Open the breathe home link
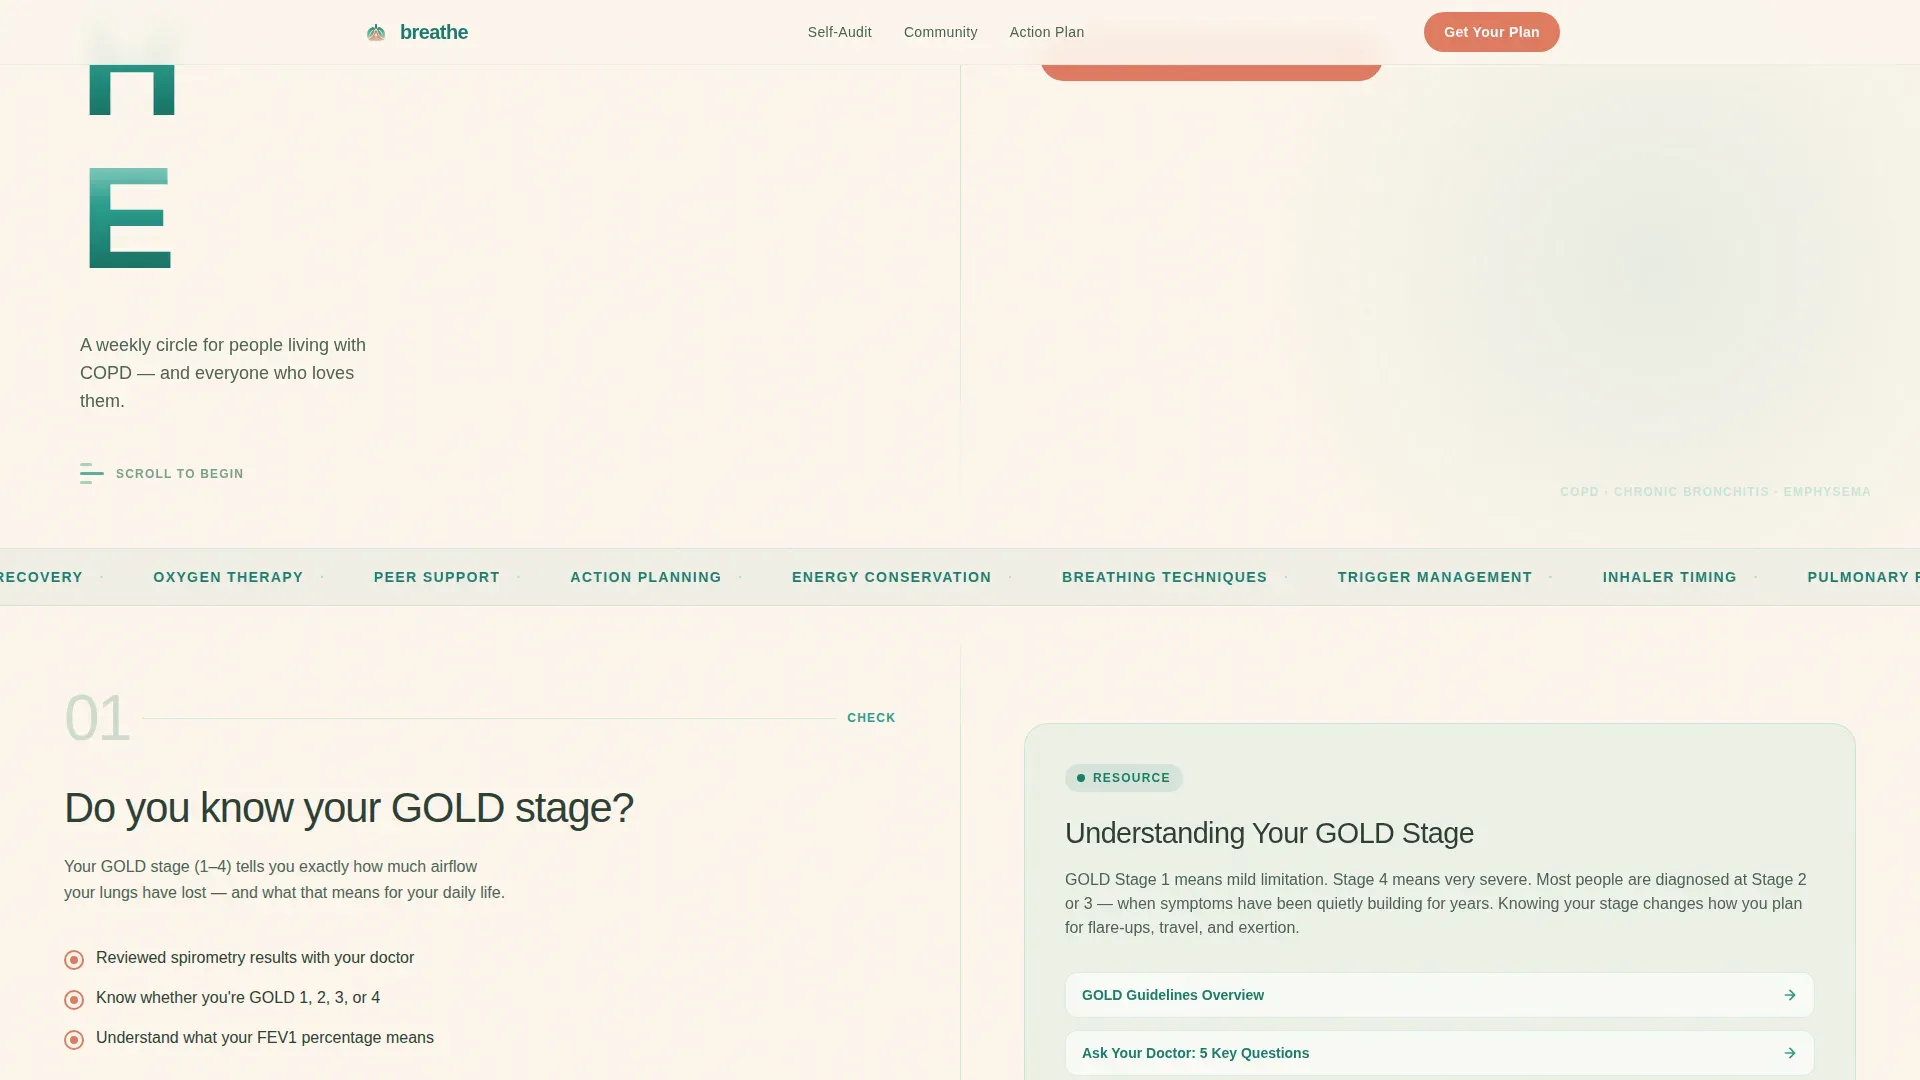 [417, 32]
